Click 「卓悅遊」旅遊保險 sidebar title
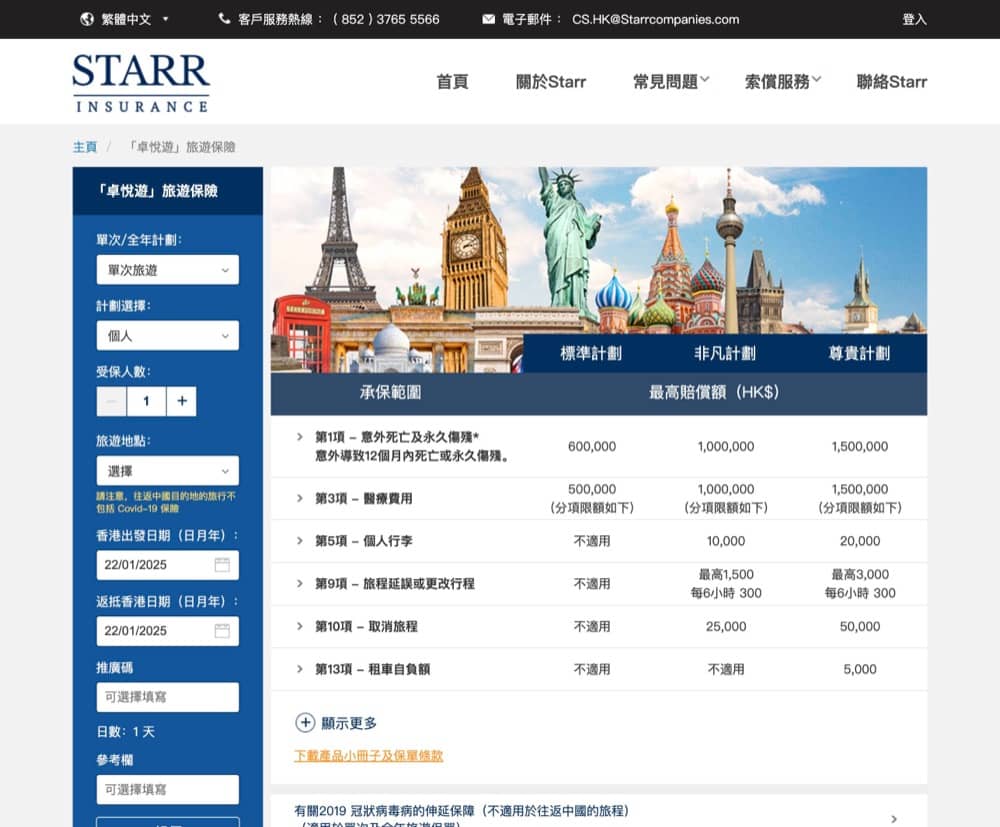Screen dimensions: 1000x827 (x=158, y=191)
